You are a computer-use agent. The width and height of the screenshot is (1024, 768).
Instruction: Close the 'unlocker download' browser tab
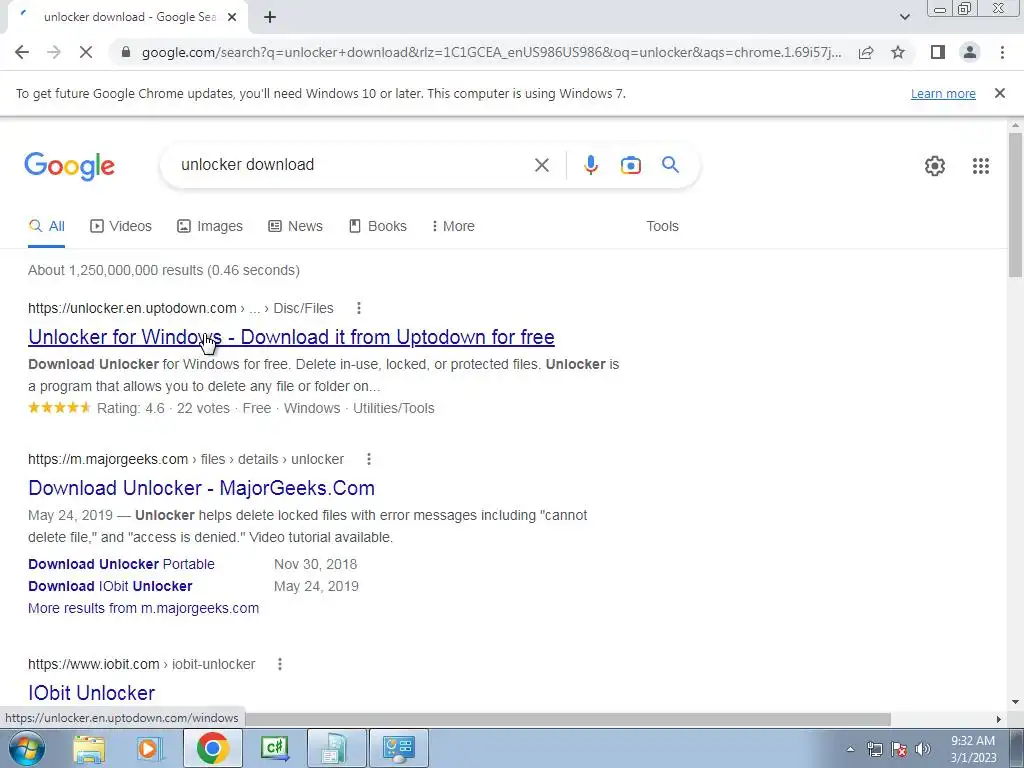click(232, 18)
